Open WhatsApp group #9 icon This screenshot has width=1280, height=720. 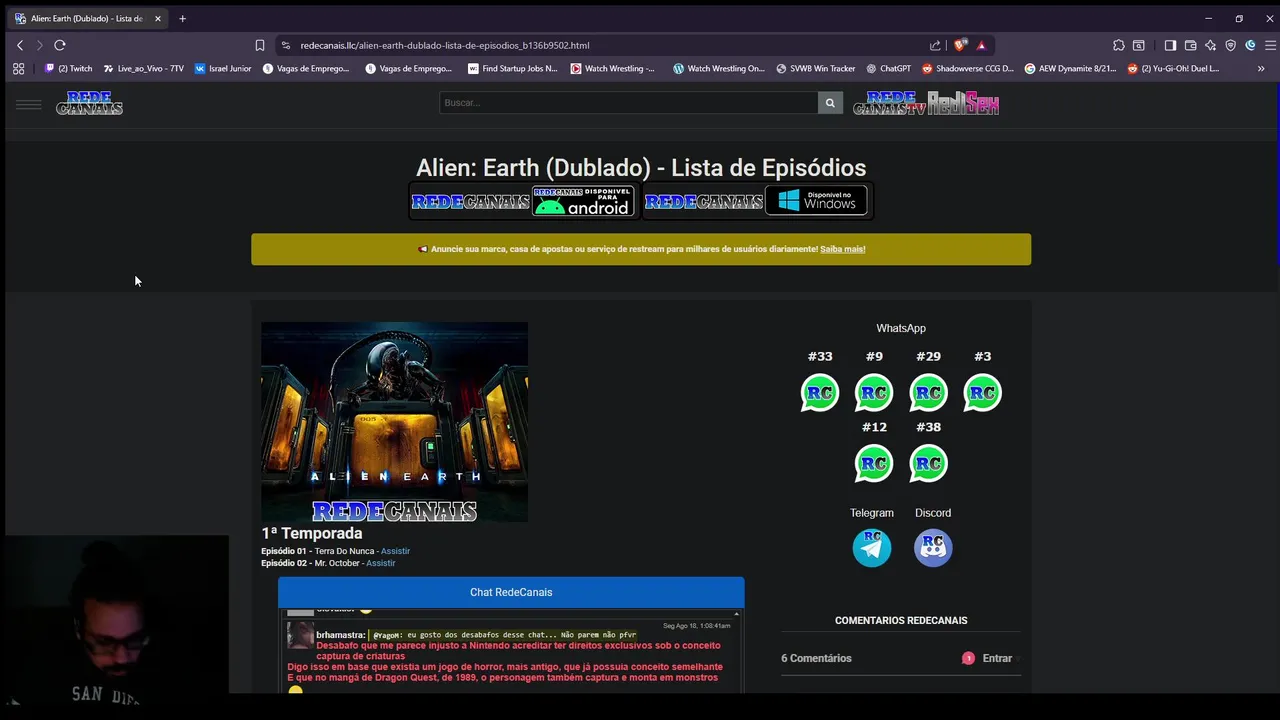pos(874,393)
